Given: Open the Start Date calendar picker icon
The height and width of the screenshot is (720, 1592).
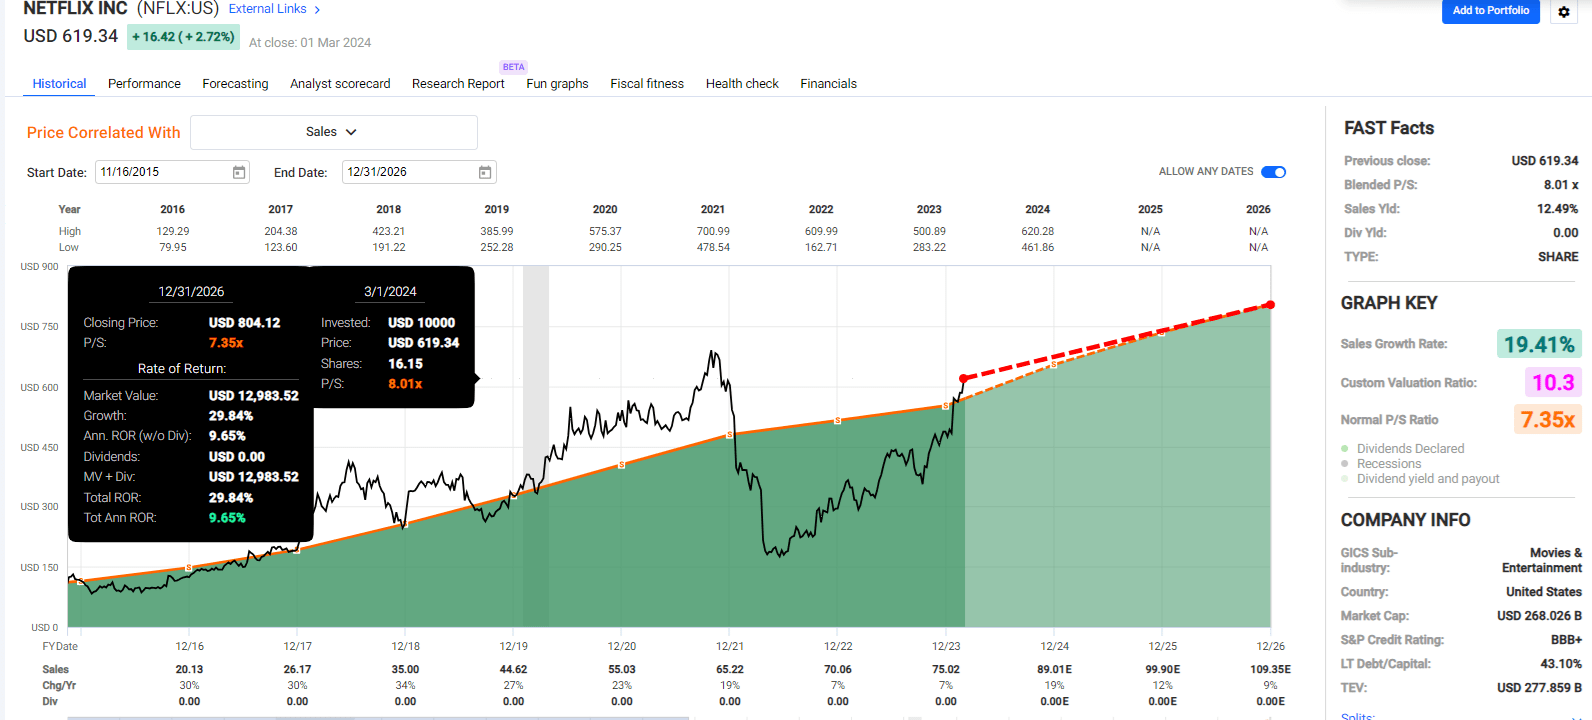Looking at the screenshot, I should tap(239, 172).
